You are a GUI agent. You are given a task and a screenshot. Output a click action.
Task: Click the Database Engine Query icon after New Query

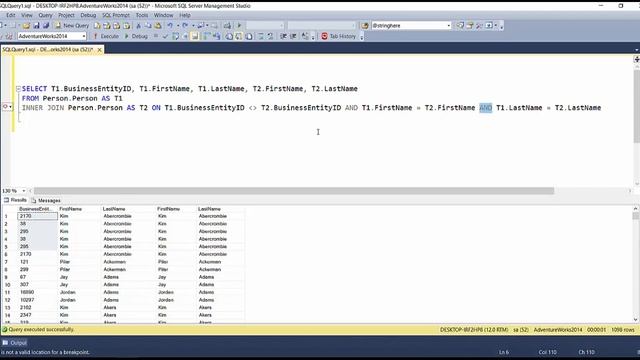coord(97,25)
